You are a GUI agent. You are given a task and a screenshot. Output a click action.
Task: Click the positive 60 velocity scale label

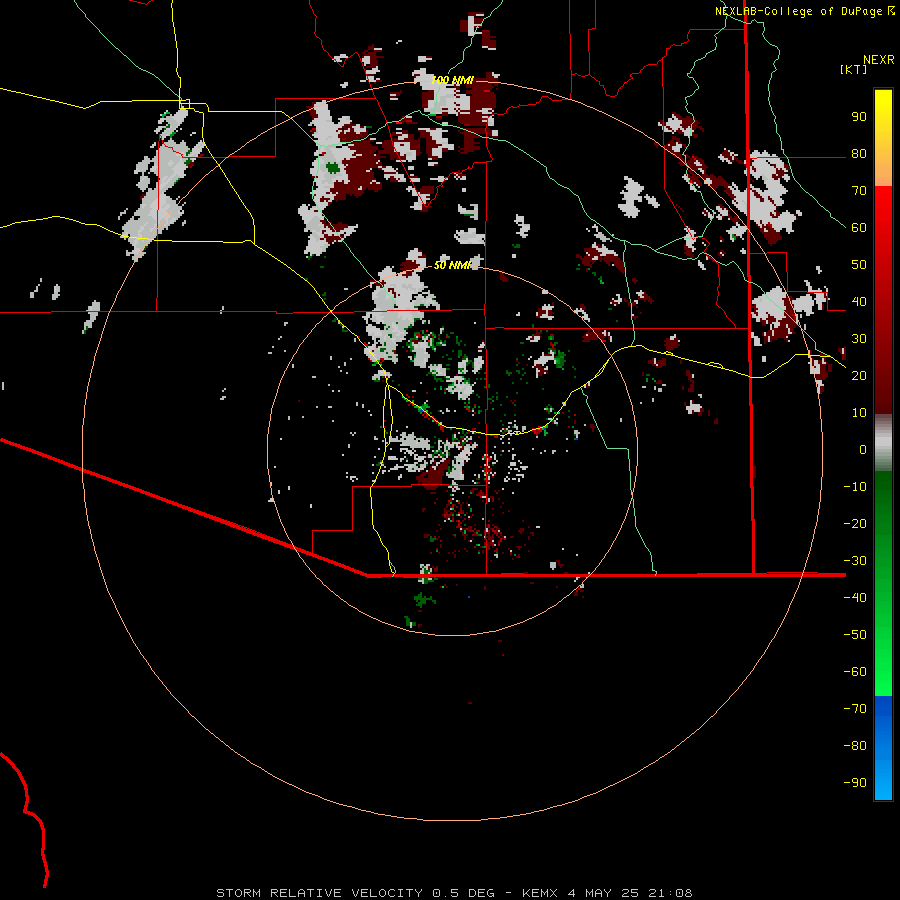(859, 228)
